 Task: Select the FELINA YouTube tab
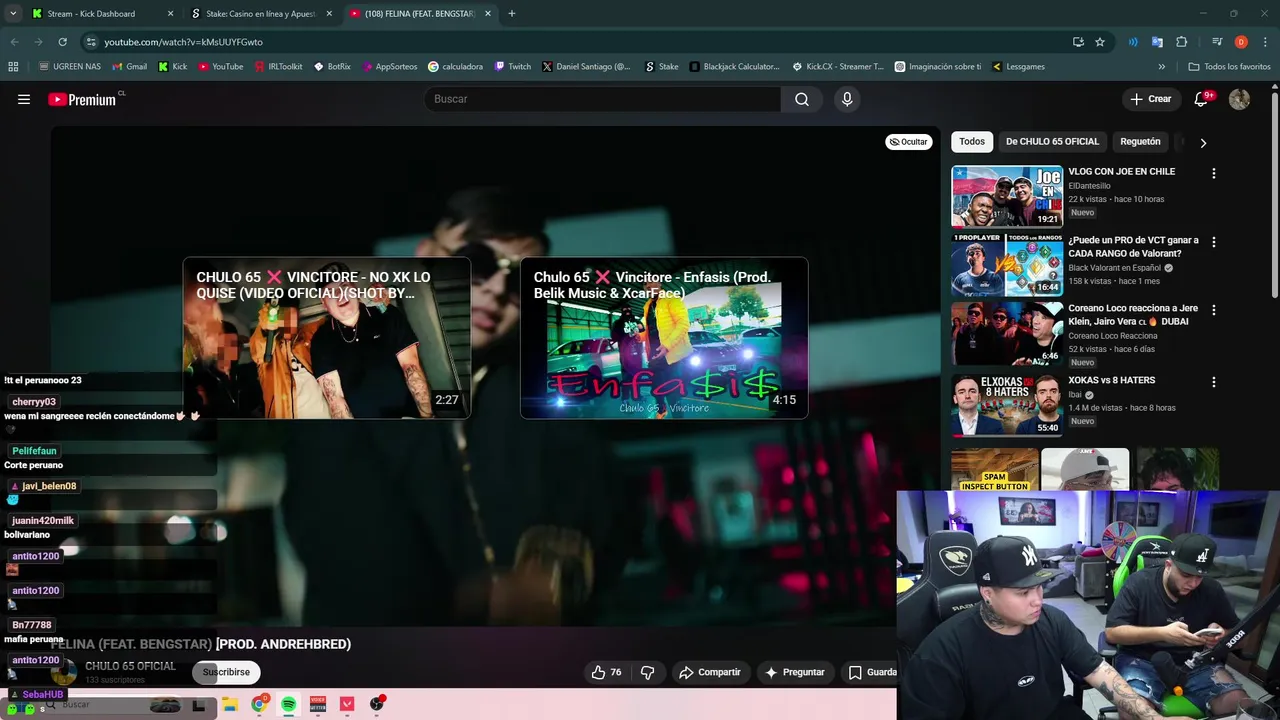(x=419, y=14)
